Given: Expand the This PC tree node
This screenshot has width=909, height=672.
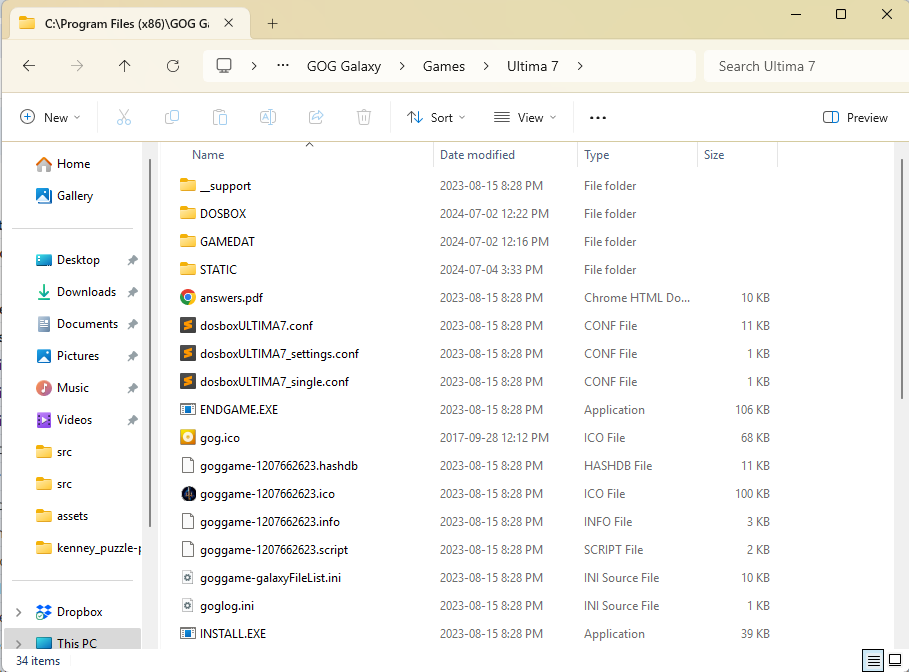Looking at the screenshot, I should [x=19, y=644].
